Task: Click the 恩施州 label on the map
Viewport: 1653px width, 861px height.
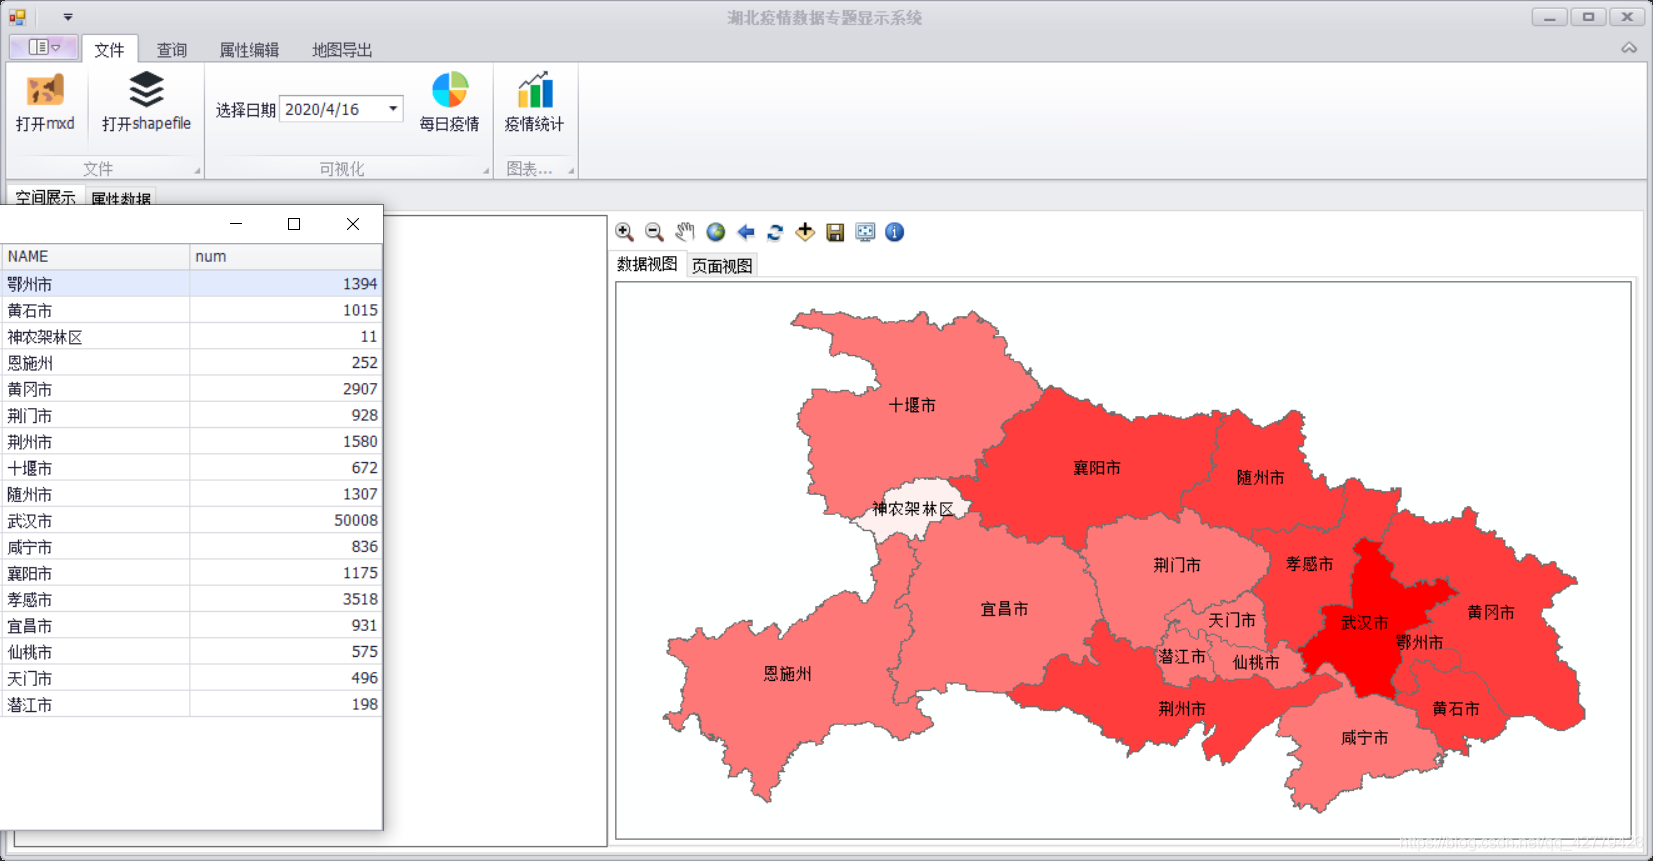Action: pos(788,674)
